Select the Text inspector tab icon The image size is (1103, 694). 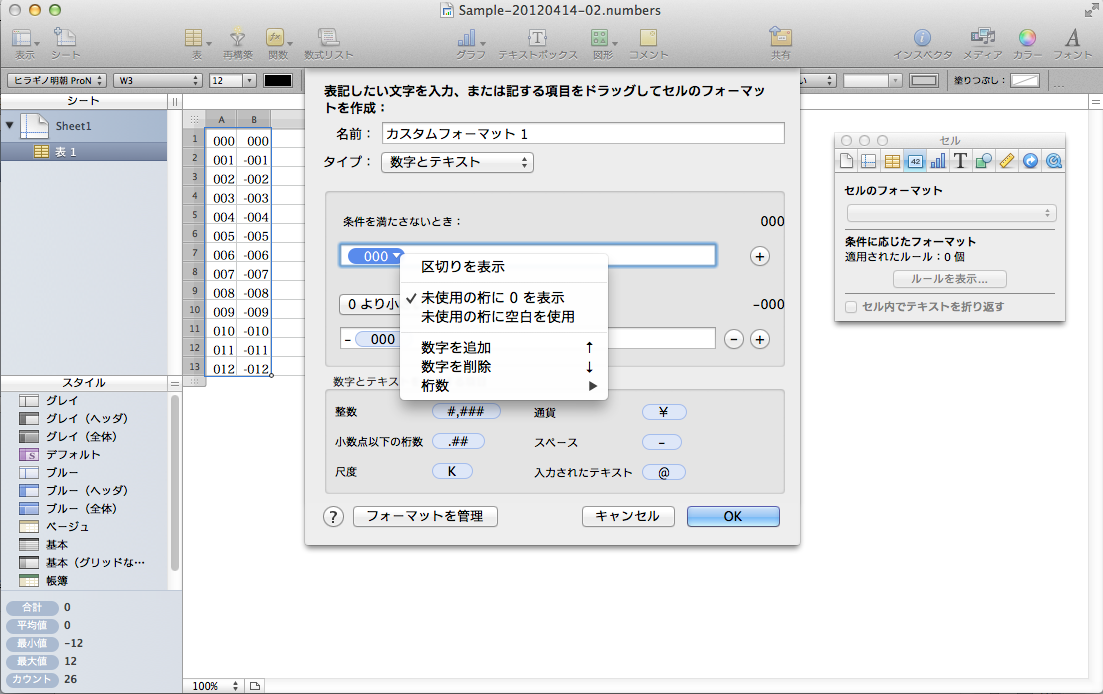tap(960, 160)
